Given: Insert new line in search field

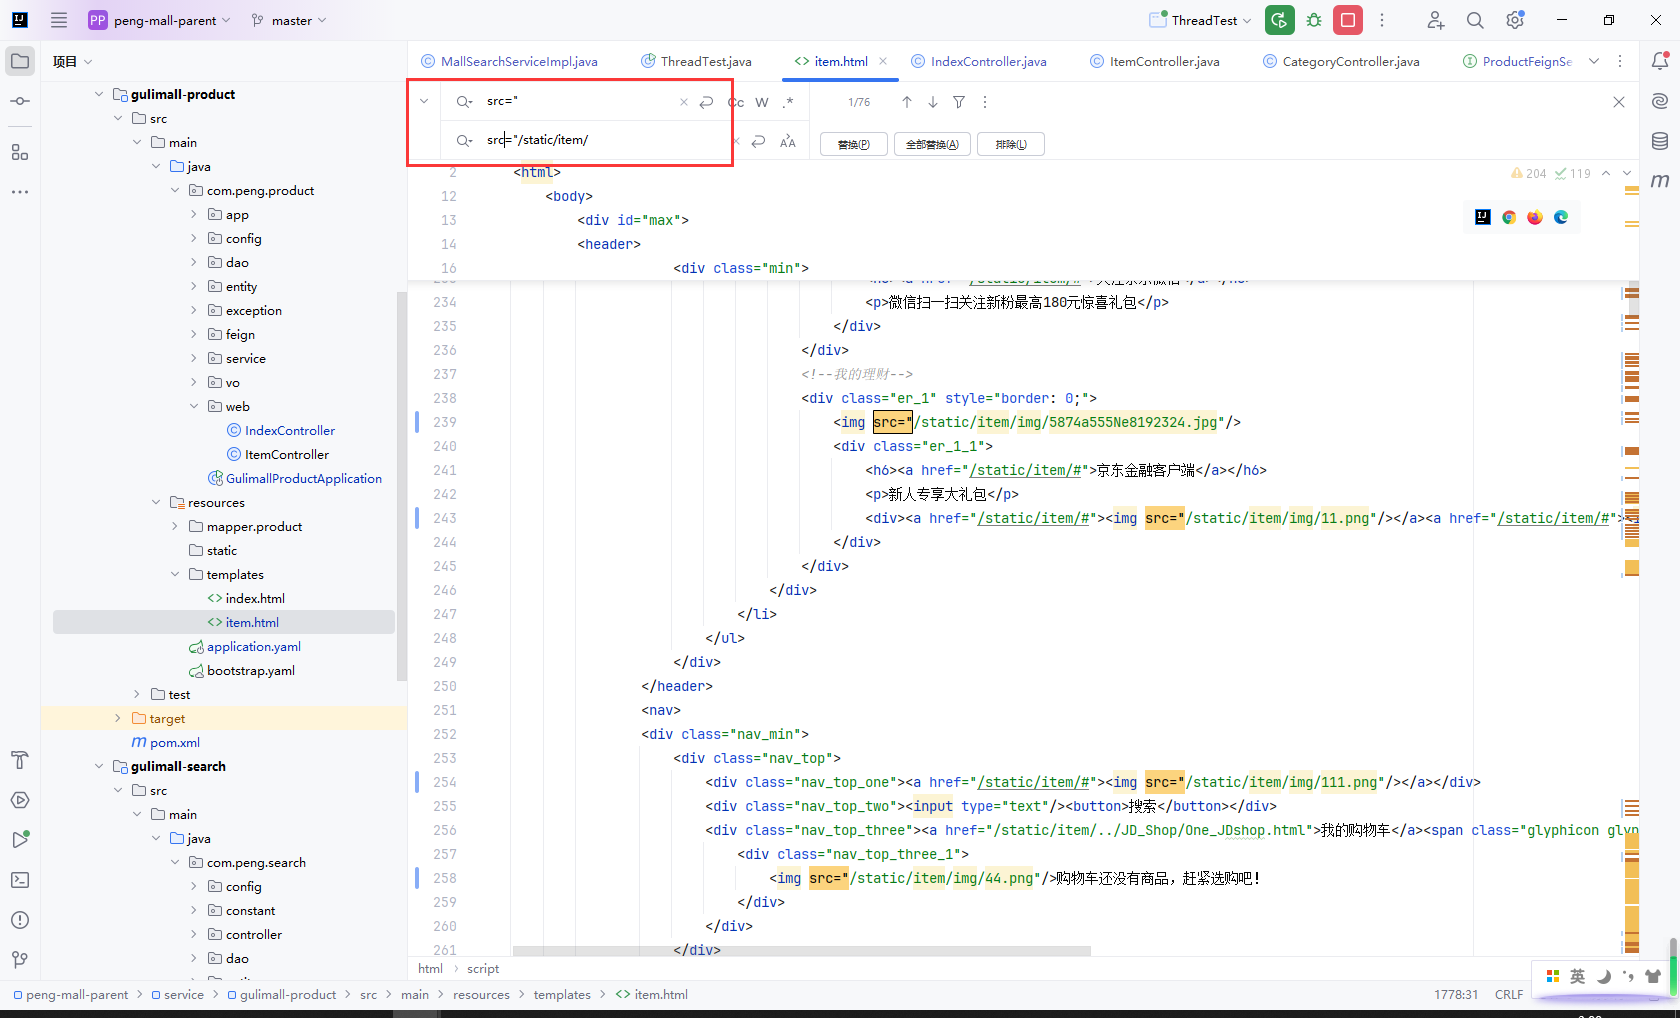Looking at the screenshot, I should tap(706, 102).
